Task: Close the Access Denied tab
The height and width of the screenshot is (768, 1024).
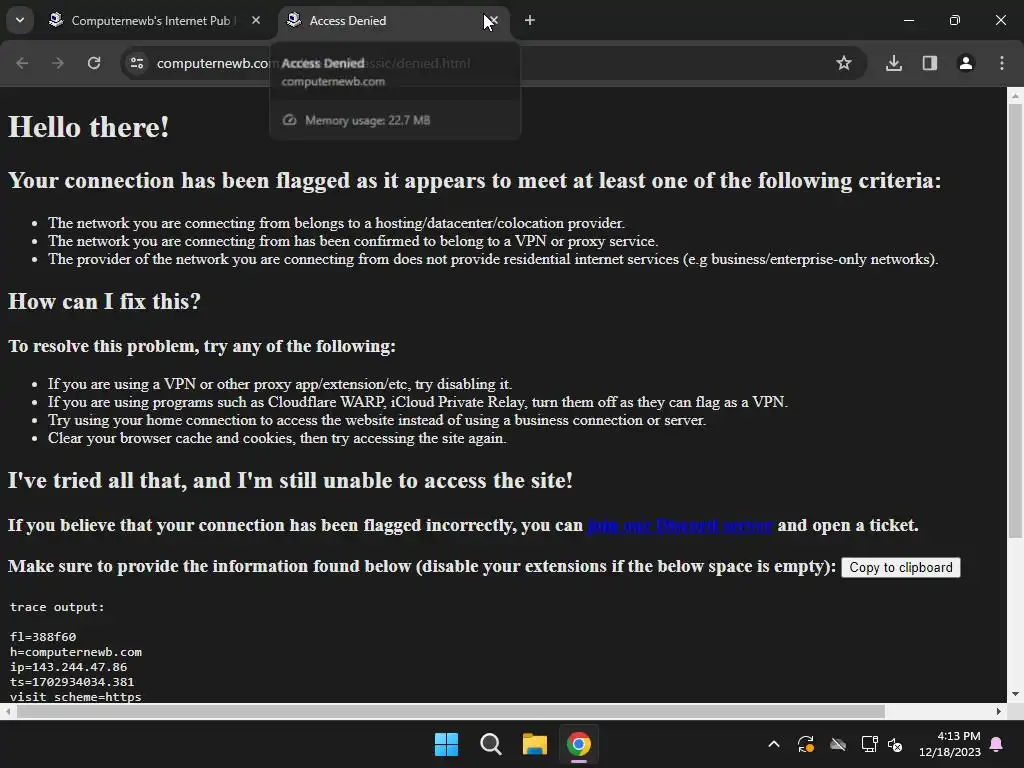Action: click(492, 20)
